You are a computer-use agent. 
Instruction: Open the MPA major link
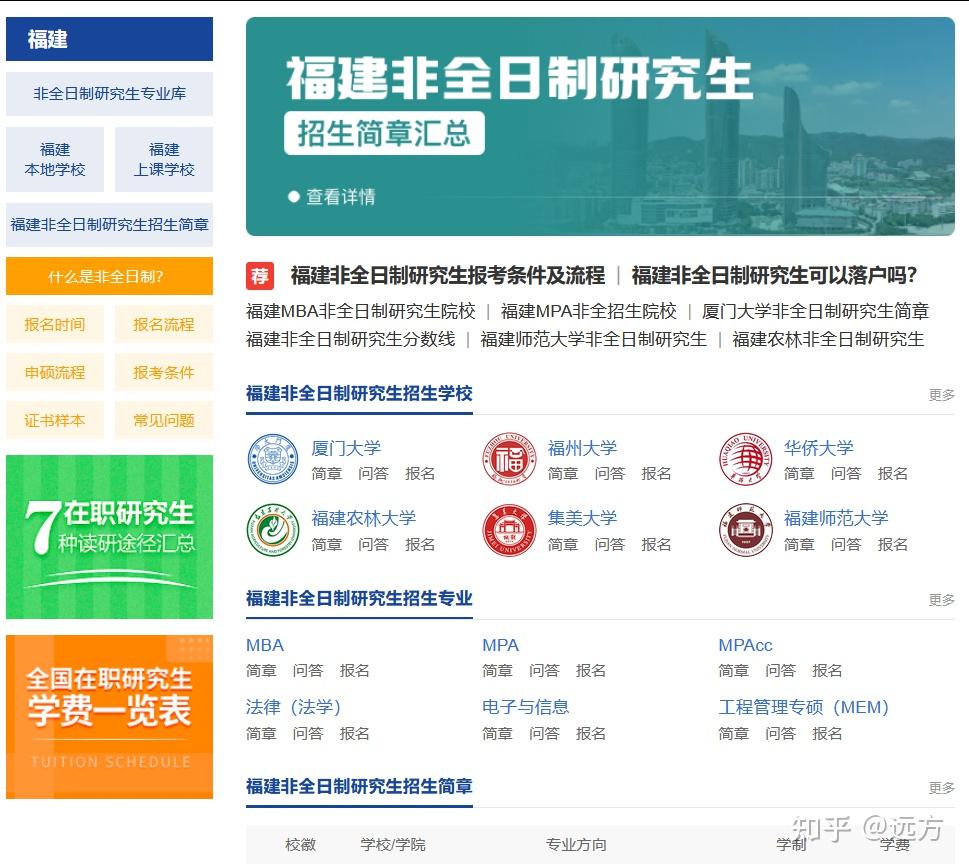click(501, 646)
